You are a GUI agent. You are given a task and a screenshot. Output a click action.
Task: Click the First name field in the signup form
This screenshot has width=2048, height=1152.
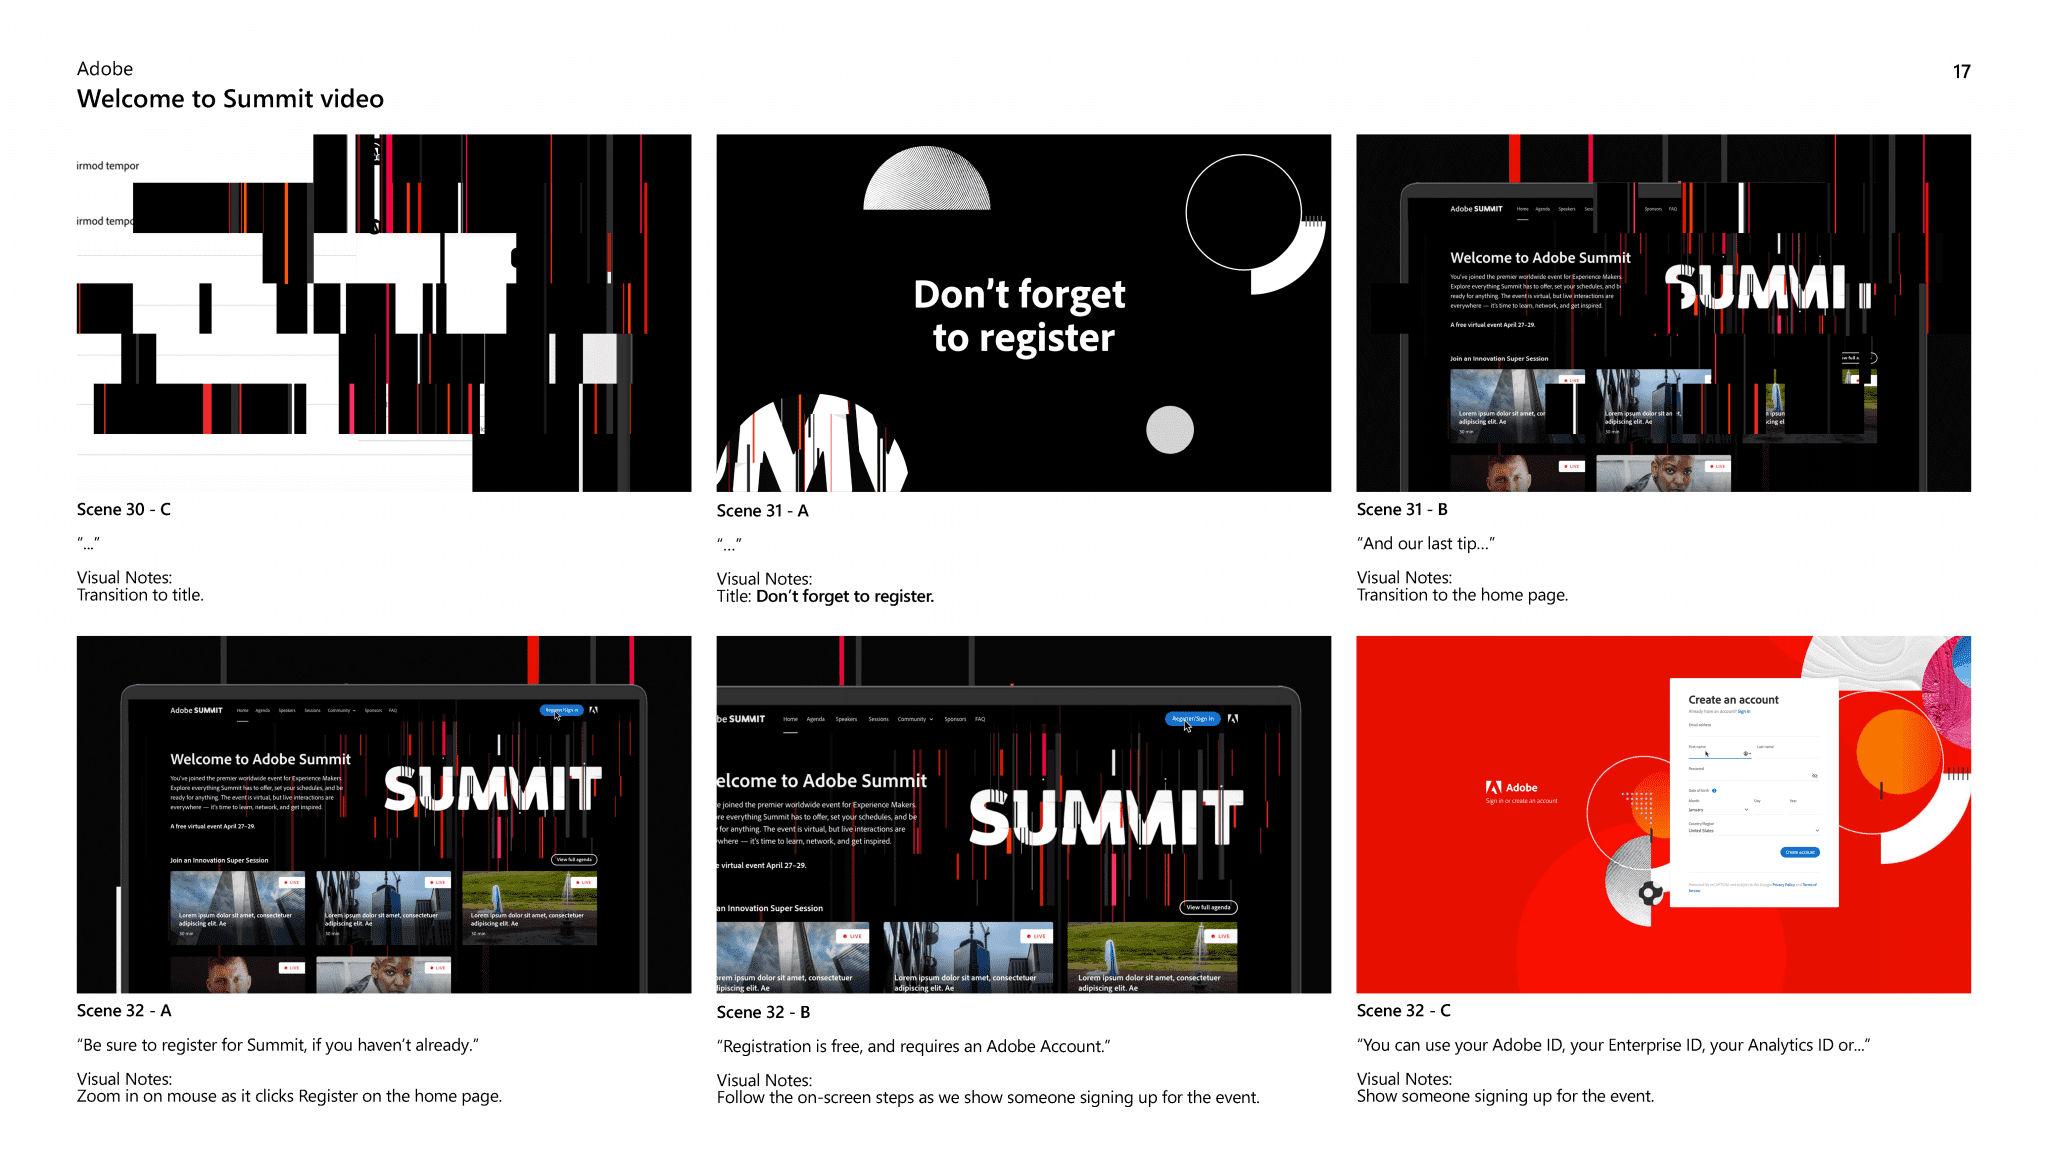click(x=1720, y=752)
